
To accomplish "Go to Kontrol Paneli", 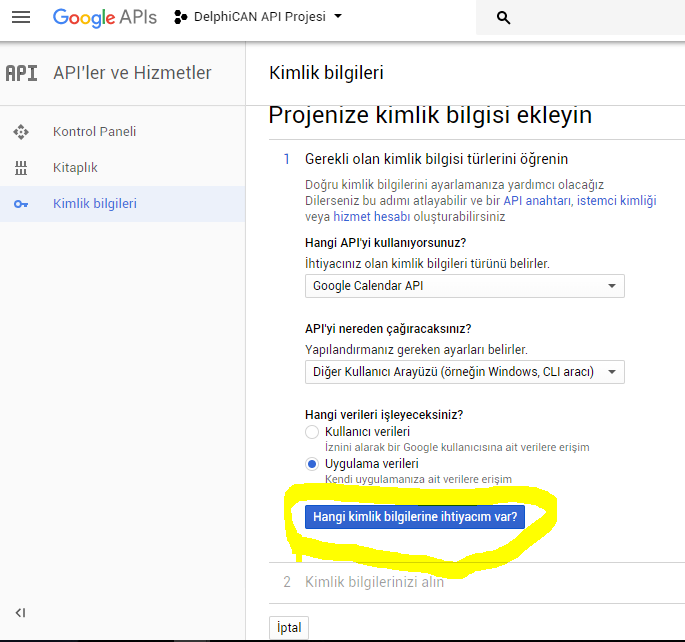I will (94, 131).
